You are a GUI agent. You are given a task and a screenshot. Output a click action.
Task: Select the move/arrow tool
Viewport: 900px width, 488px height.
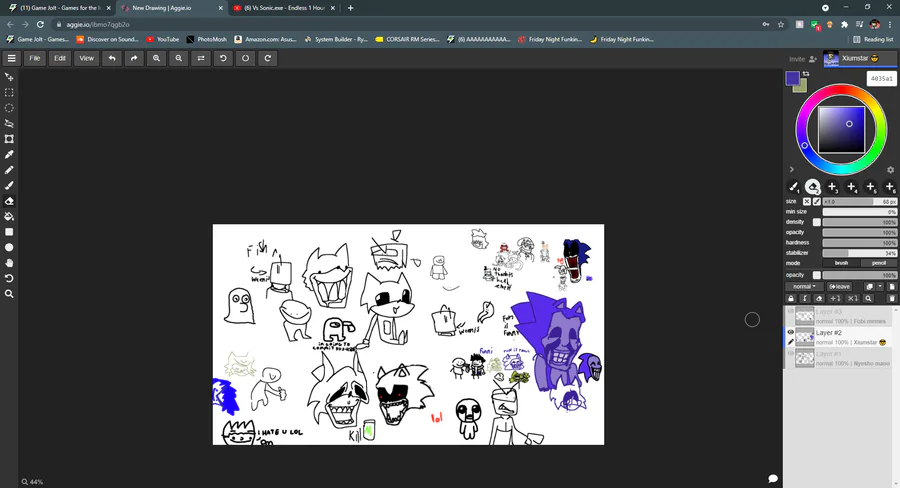[x=9, y=77]
